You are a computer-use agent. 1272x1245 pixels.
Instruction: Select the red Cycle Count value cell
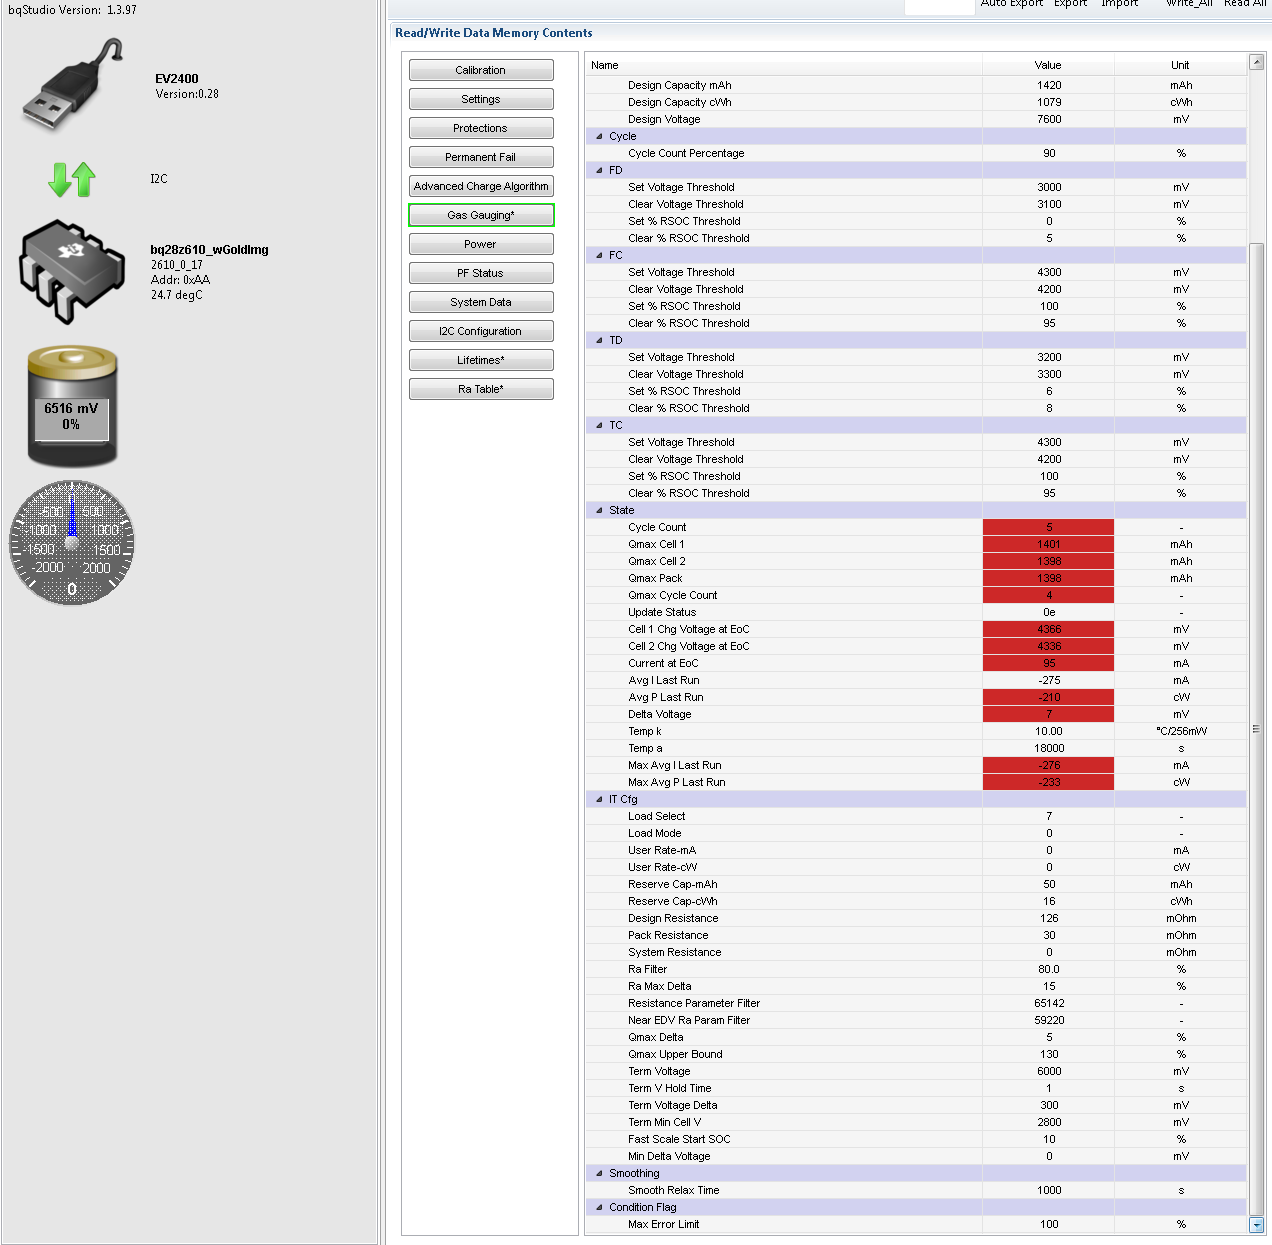tap(1048, 527)
